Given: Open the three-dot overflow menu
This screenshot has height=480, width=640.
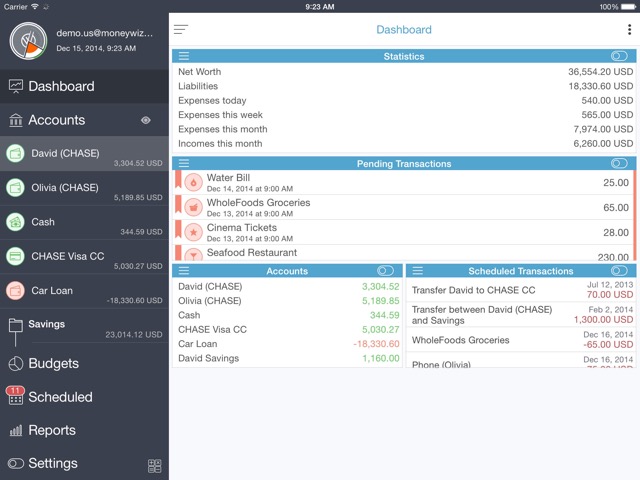Looking at the screenshot, I should tap(629, 29).
